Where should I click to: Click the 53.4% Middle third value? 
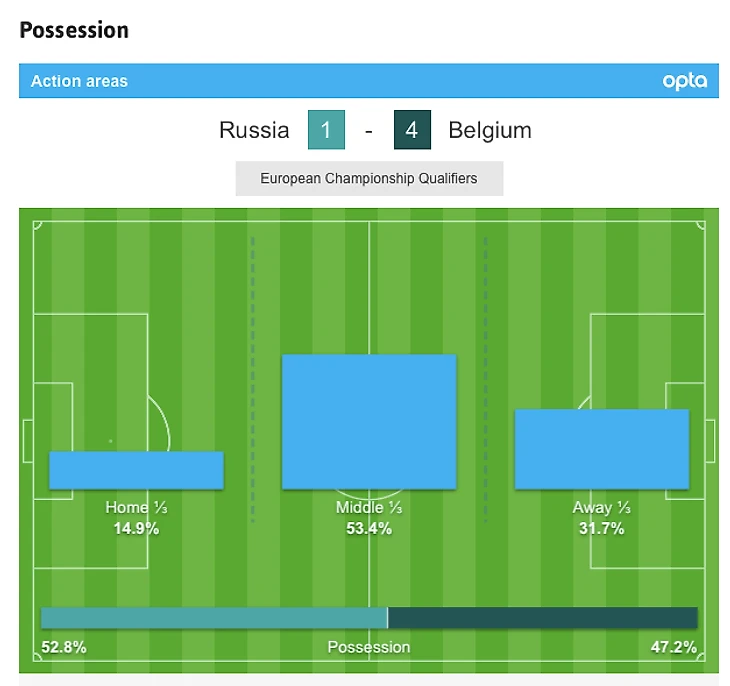pyautogui.click(x=369, y=528)
